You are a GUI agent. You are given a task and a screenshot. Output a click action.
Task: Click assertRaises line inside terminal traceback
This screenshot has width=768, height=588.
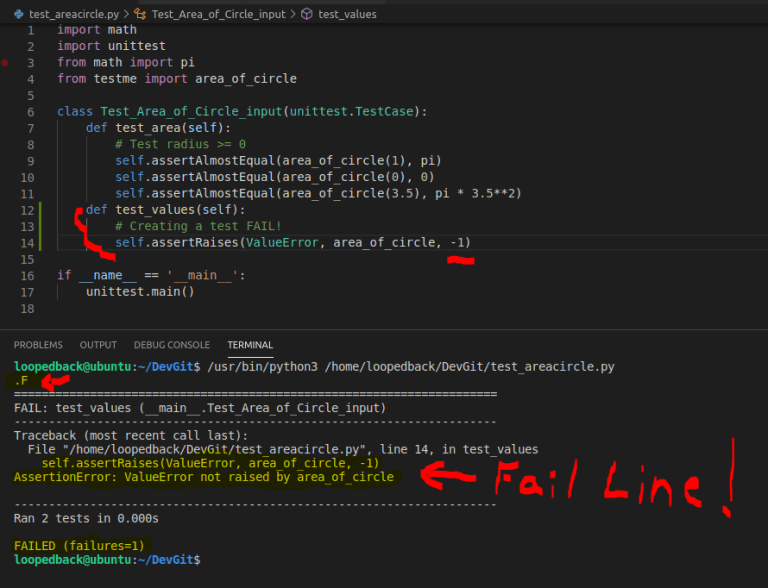[x=210, y=463]
